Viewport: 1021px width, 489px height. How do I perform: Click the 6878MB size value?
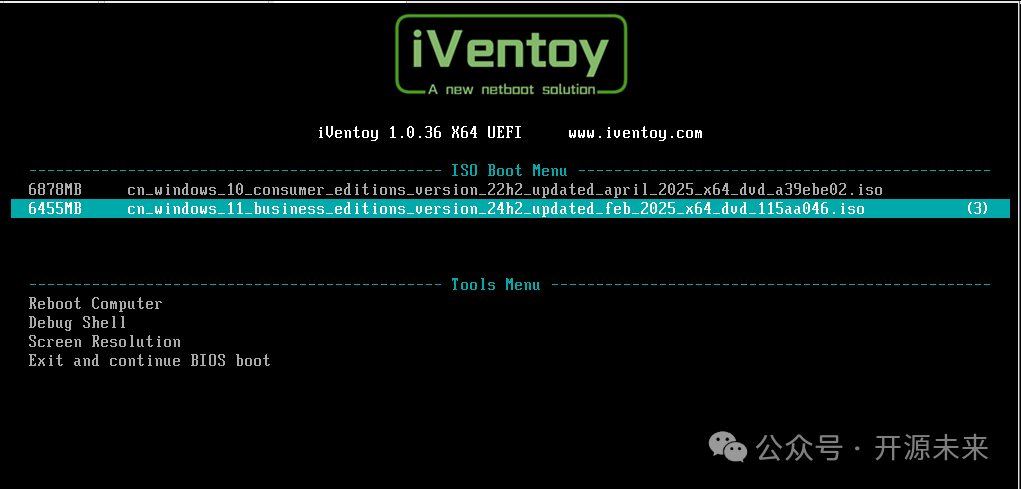click(55, 190)
